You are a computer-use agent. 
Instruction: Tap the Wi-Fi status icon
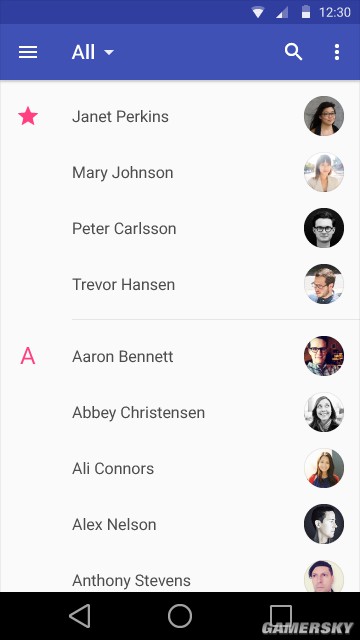(258, 12)
